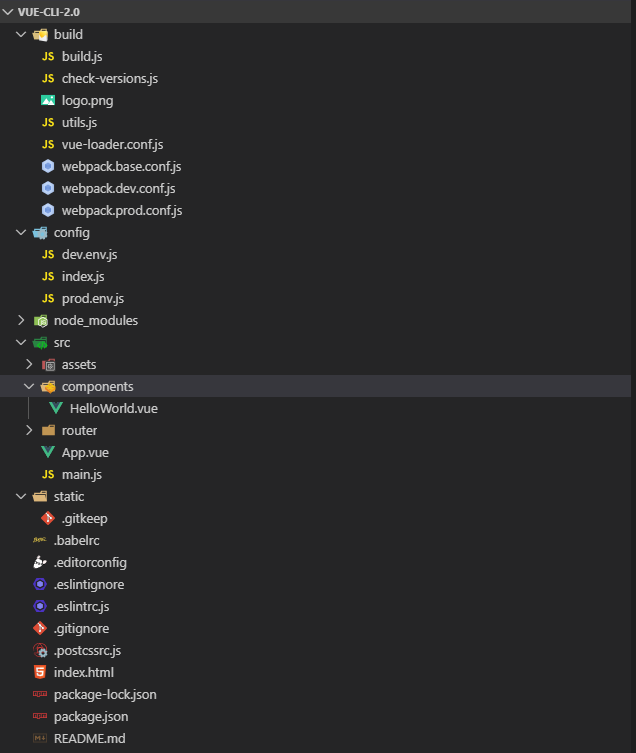This screenshot has height=753, width=636.
Task: Click the image icon next to logo.png
Action: pos(48,101)
